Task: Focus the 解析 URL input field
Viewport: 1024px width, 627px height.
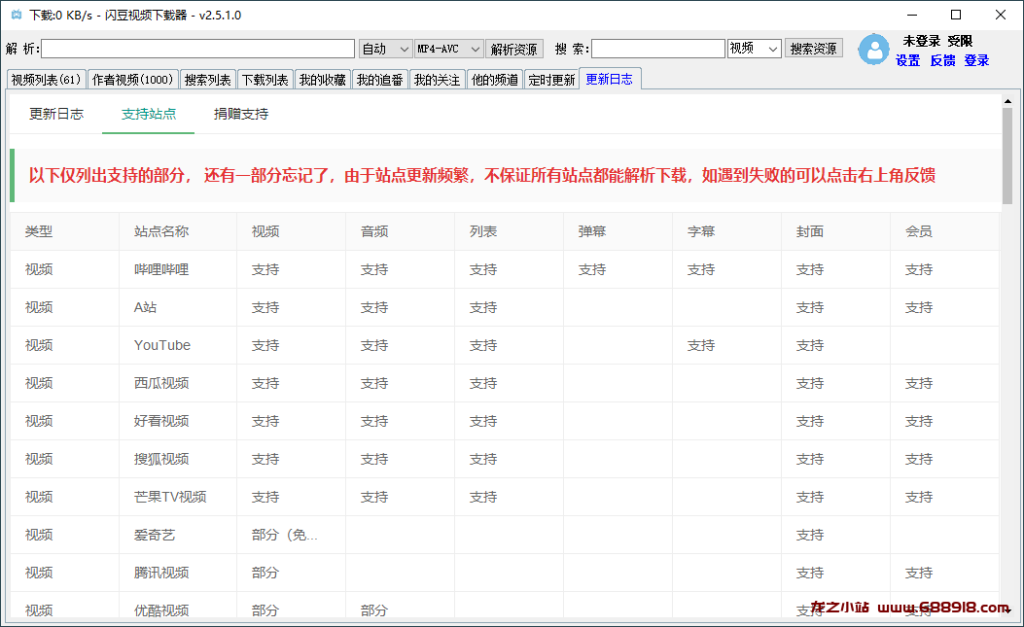Action: coord(198,49)
